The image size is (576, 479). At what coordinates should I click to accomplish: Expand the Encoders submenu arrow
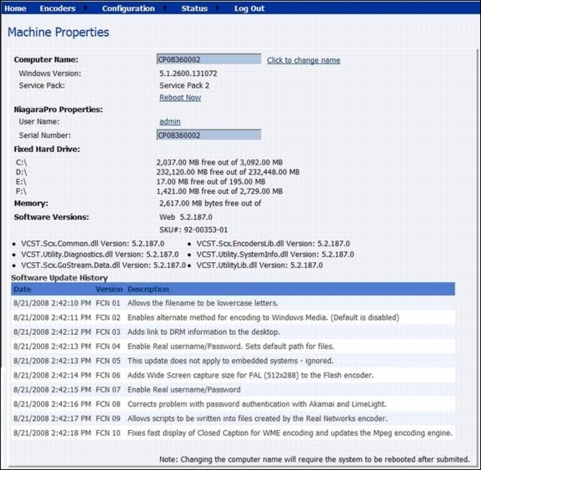[x=85, y=8]
